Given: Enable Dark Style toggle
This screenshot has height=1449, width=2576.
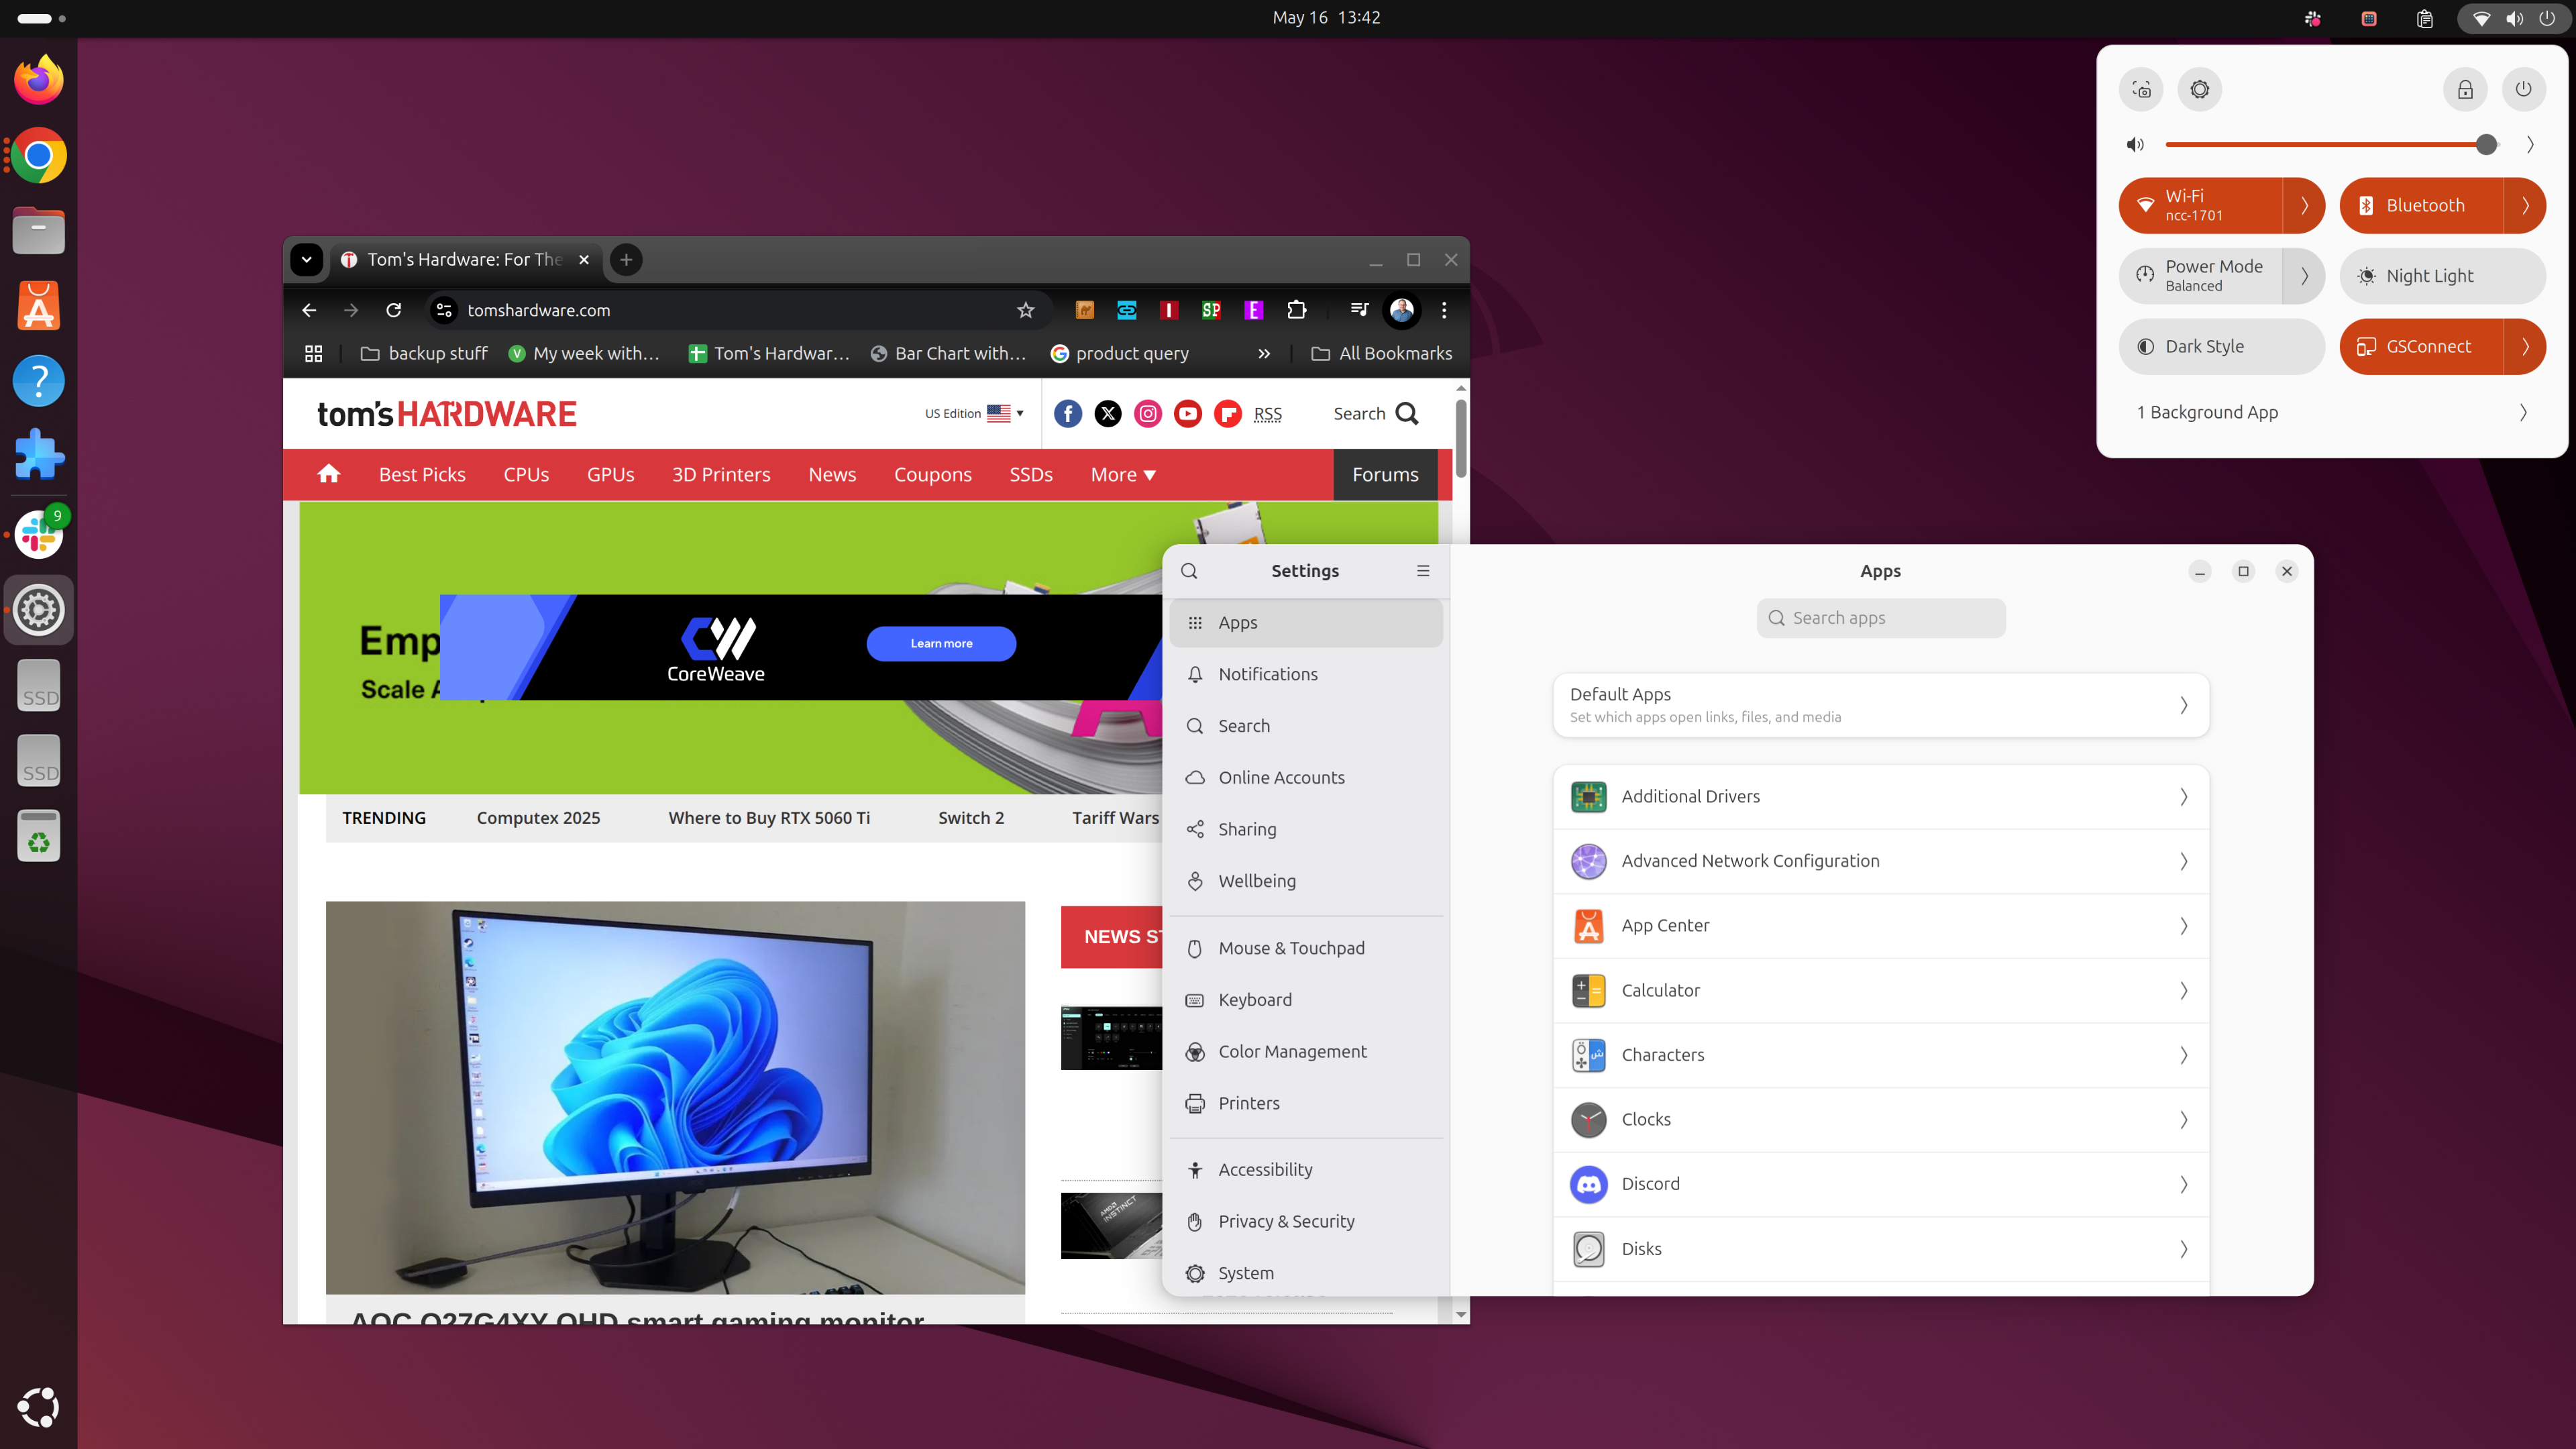Looking at the screenshot, I should point(2222,346).
